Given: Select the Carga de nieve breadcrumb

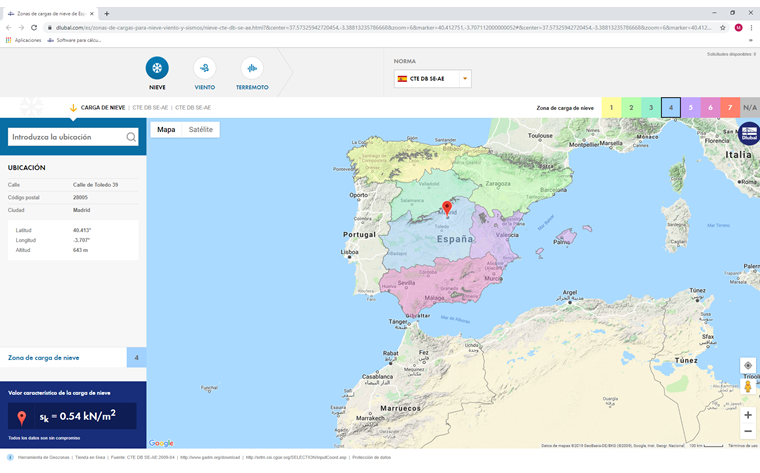Looking at the screenshot, I should point(103,108).
